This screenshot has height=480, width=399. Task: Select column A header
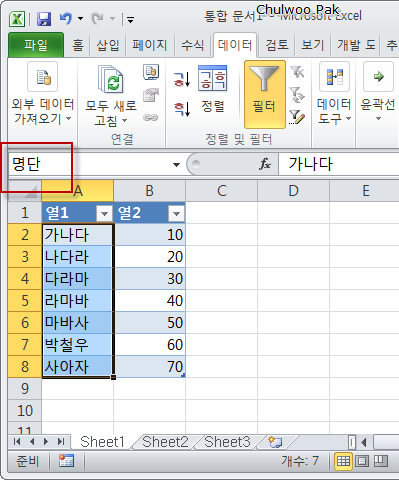coord(78,191)
